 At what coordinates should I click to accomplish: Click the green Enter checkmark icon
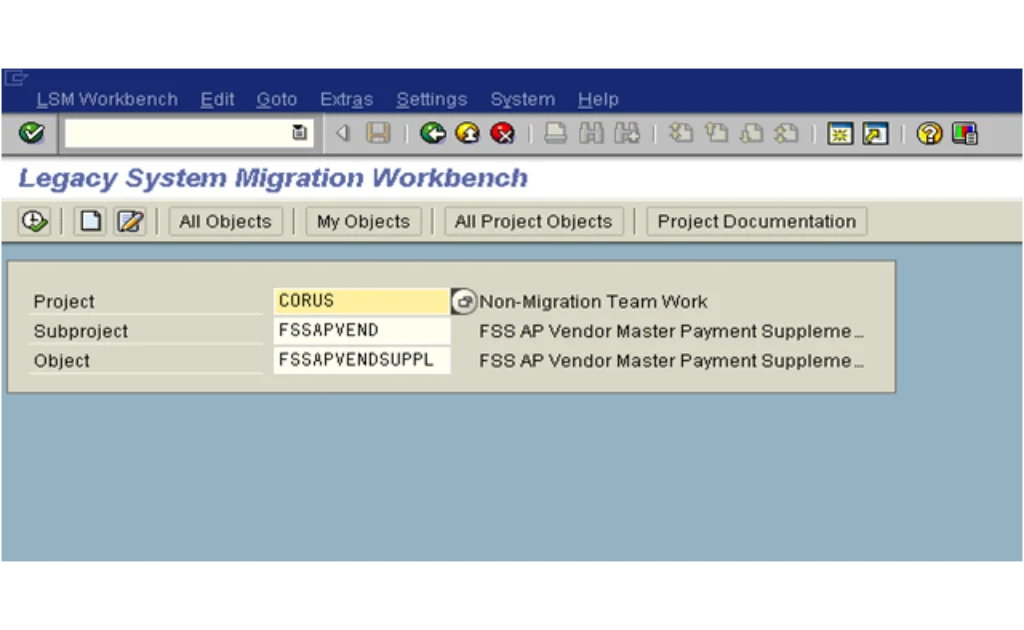[31, 133]
